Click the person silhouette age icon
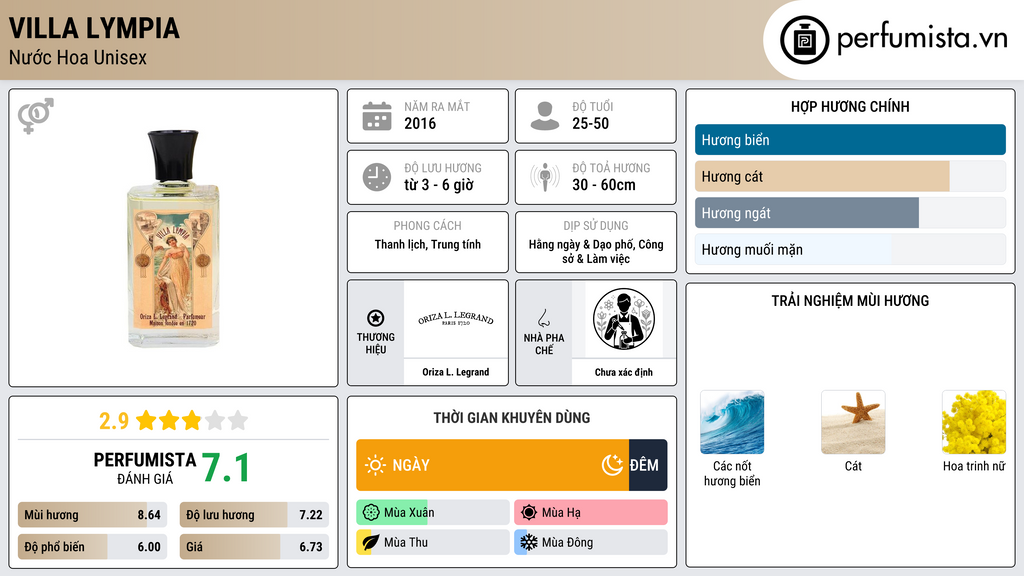Image resolution: width=1024 pixels, height=576 pixels. (x=545, y=116)
